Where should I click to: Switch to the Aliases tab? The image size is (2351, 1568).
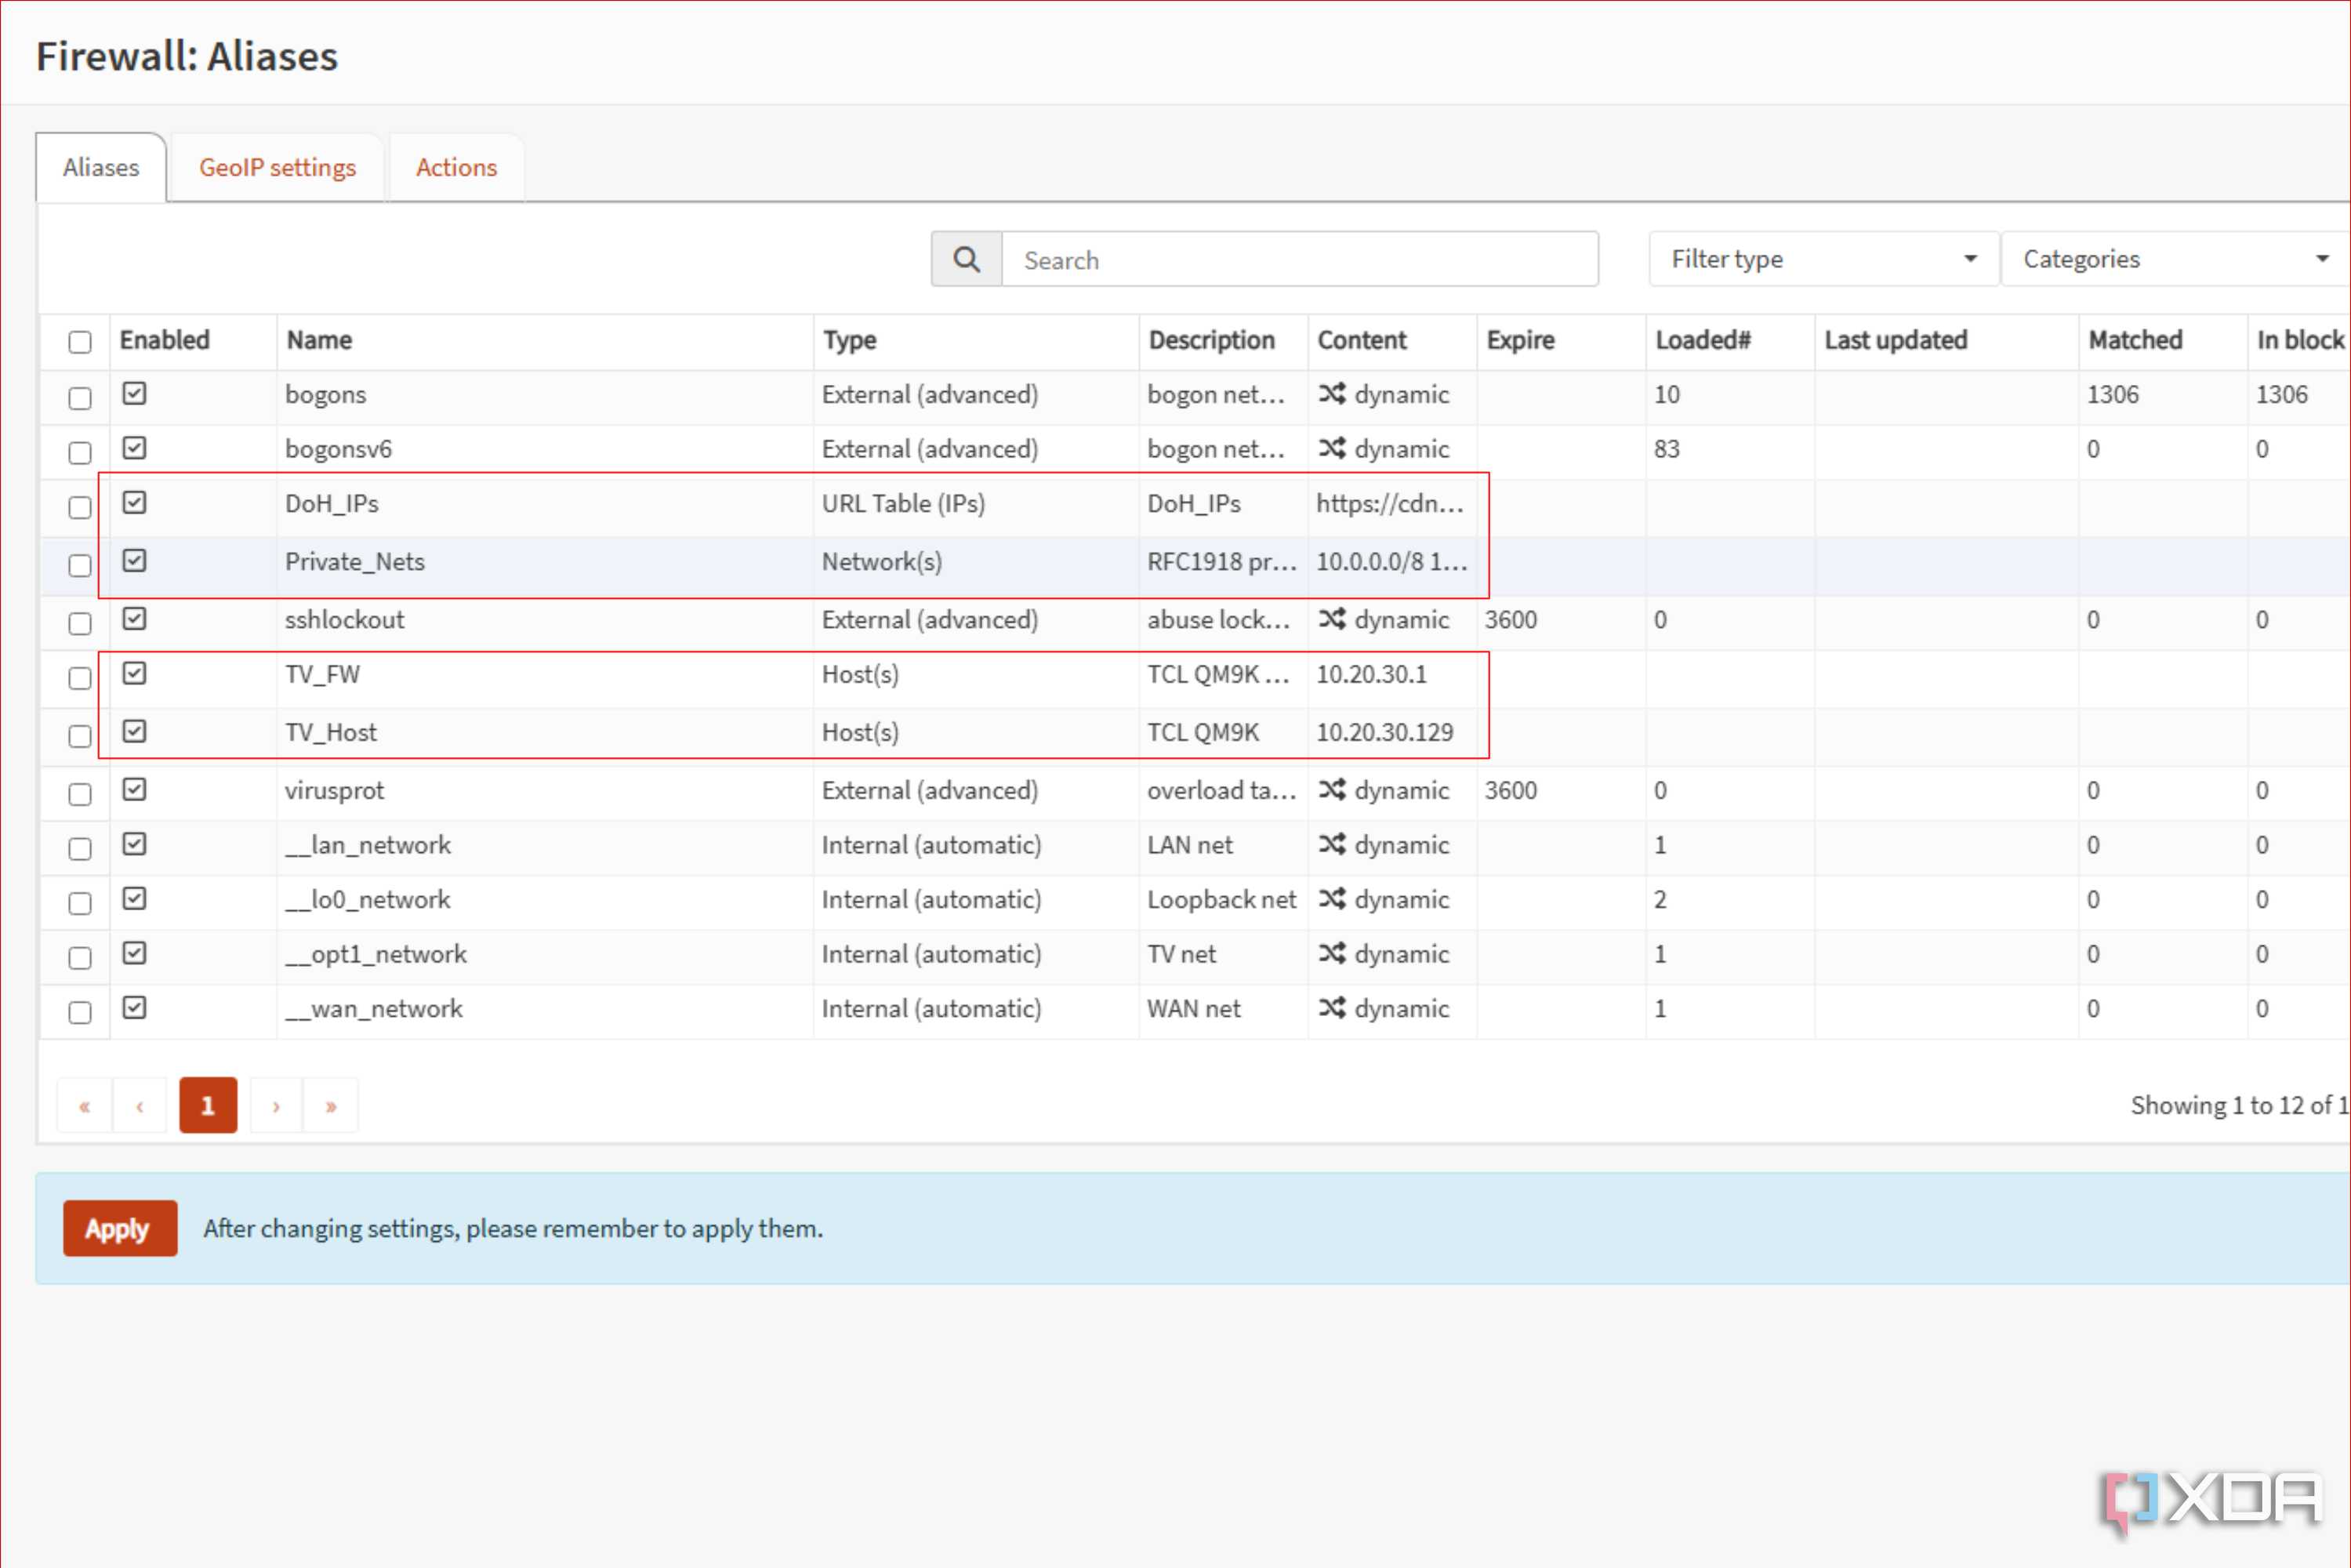coord(101,167)
